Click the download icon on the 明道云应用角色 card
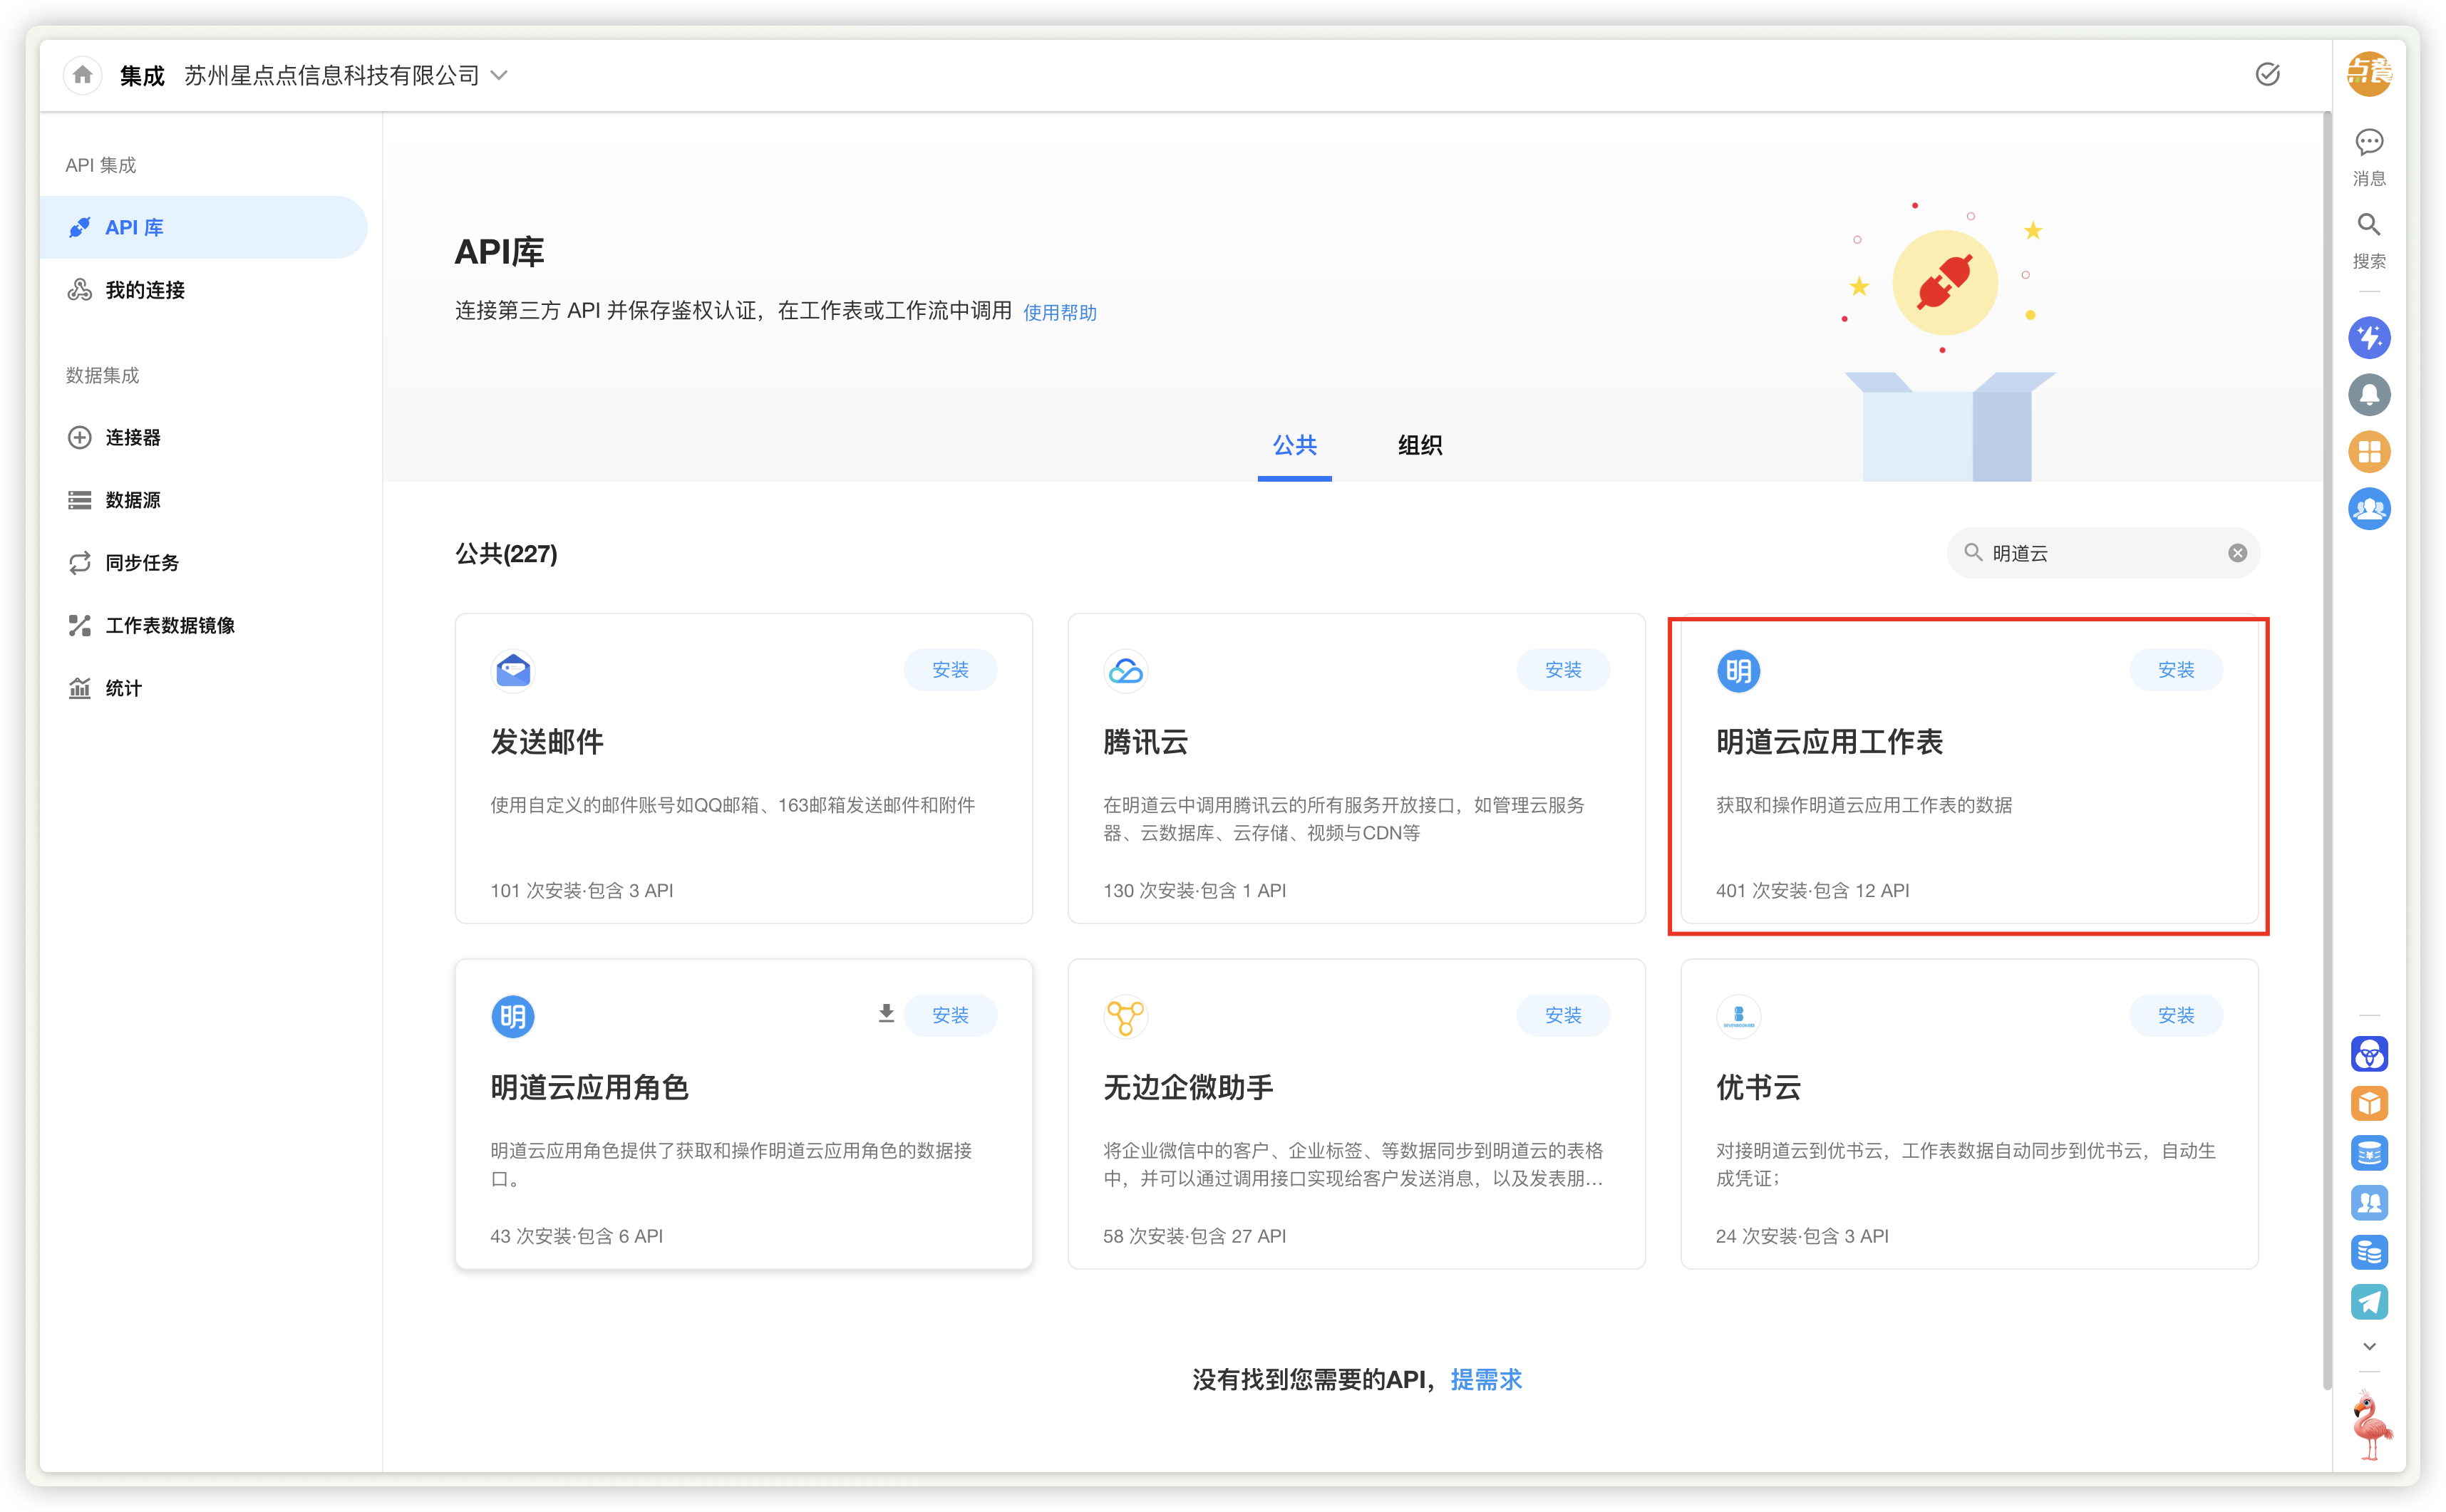 click(x=886, y=1014)
